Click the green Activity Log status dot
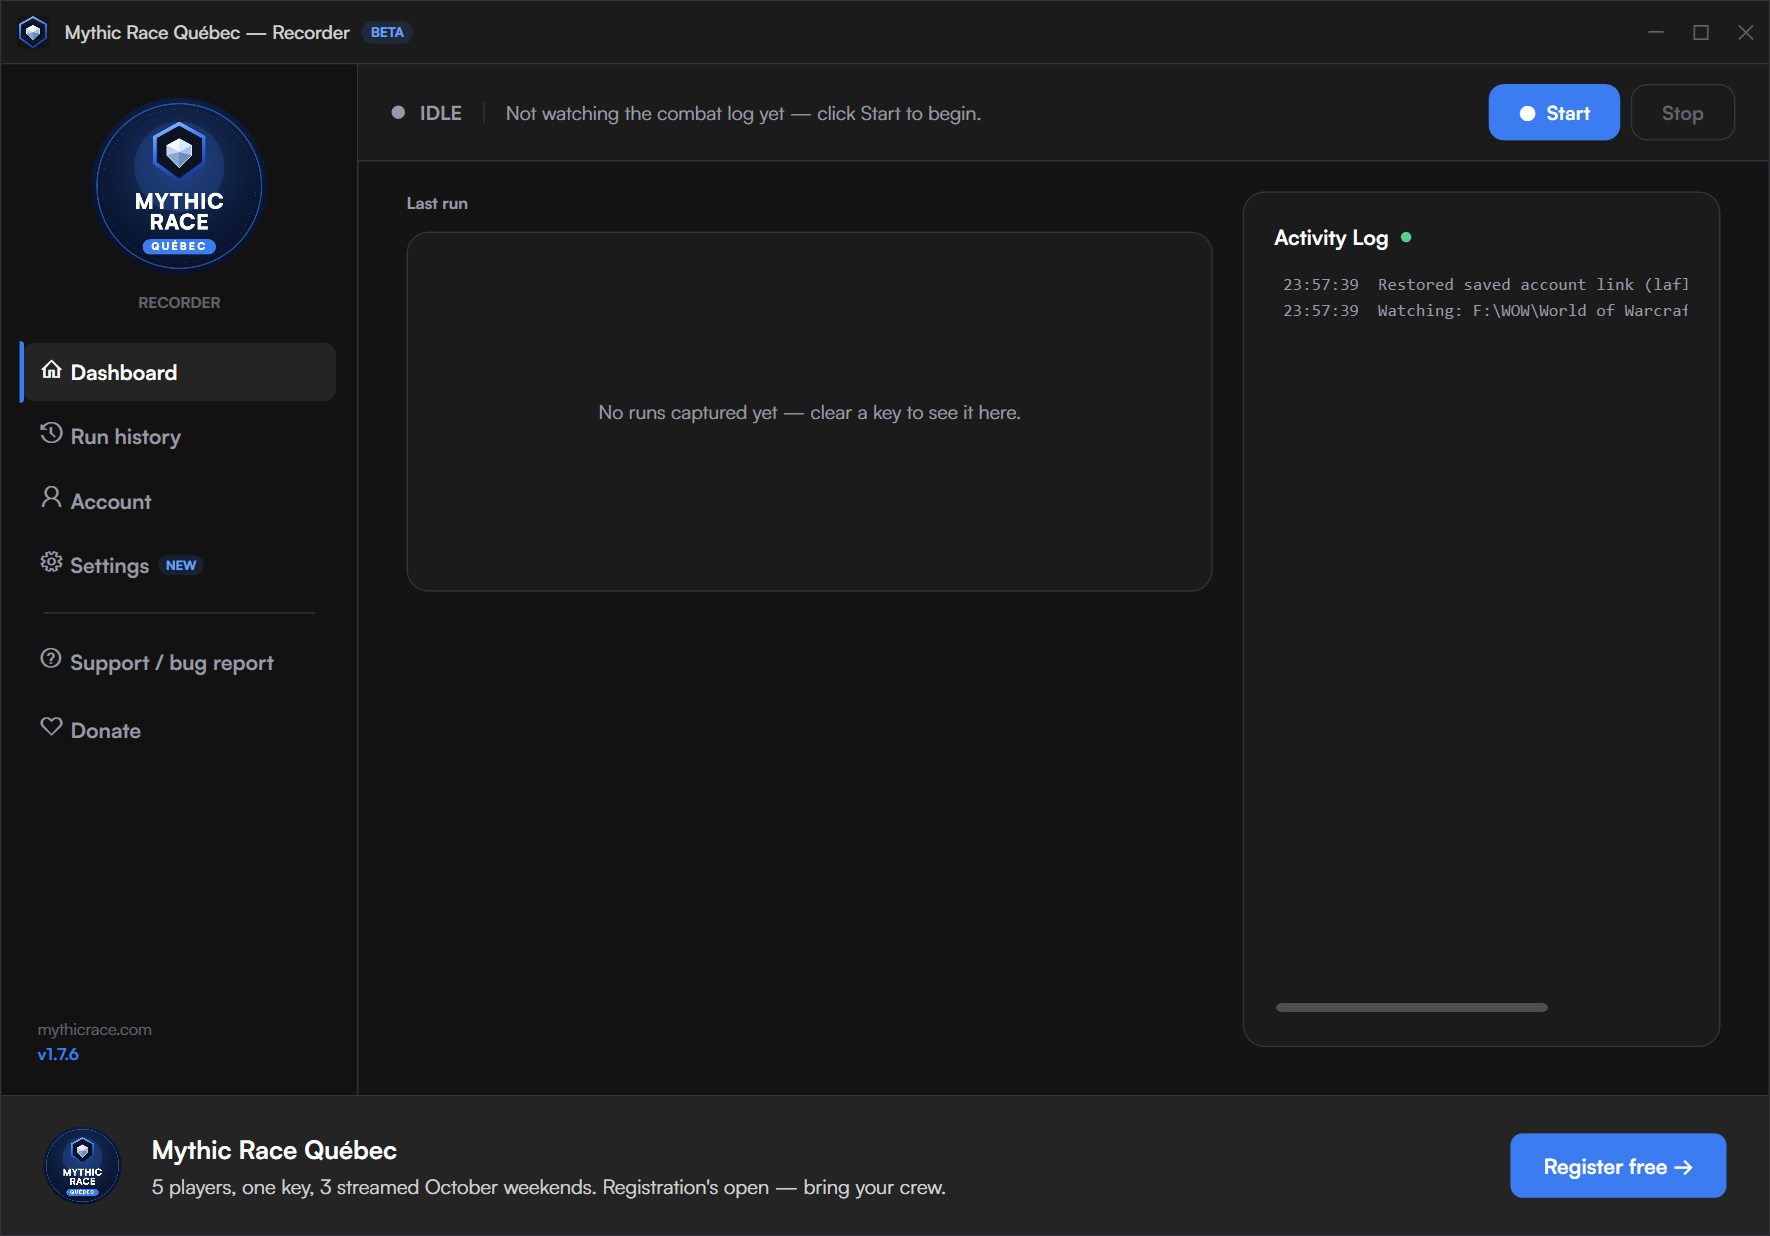This screenshot has height=1236, width=1770. 1406,238
